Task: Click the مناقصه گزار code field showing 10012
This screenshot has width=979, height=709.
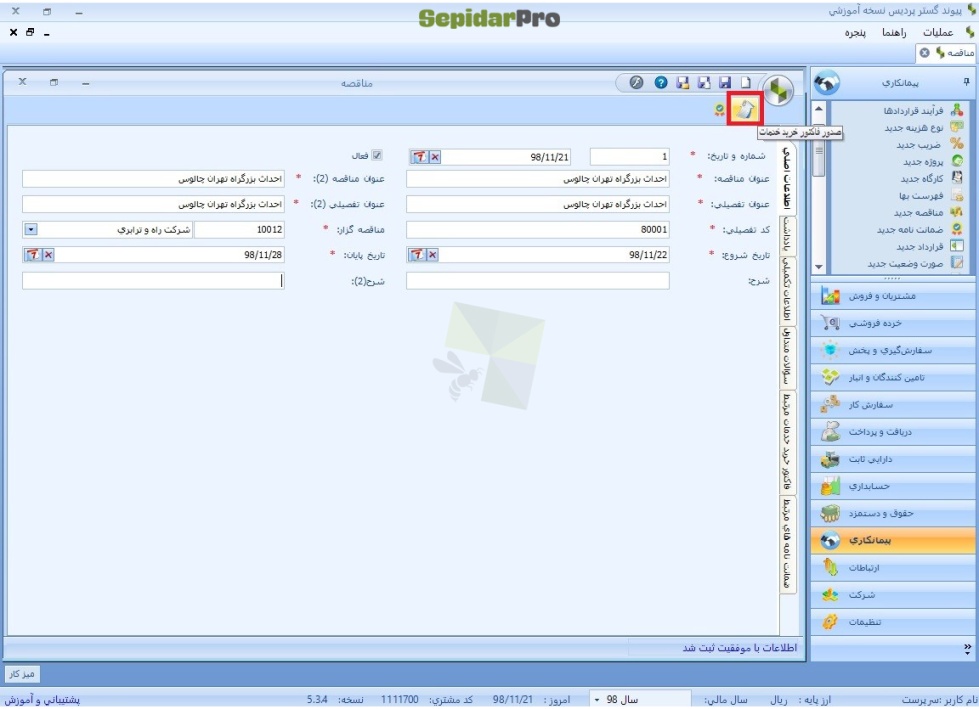Action: [239, 230]
